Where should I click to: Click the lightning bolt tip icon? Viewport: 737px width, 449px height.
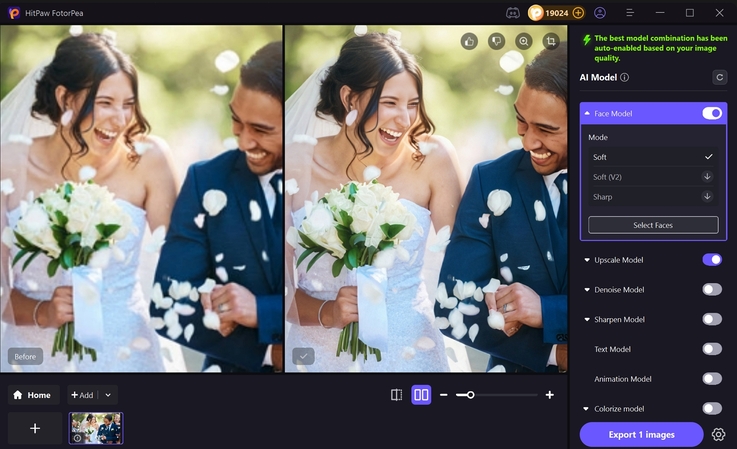[586, 39]
